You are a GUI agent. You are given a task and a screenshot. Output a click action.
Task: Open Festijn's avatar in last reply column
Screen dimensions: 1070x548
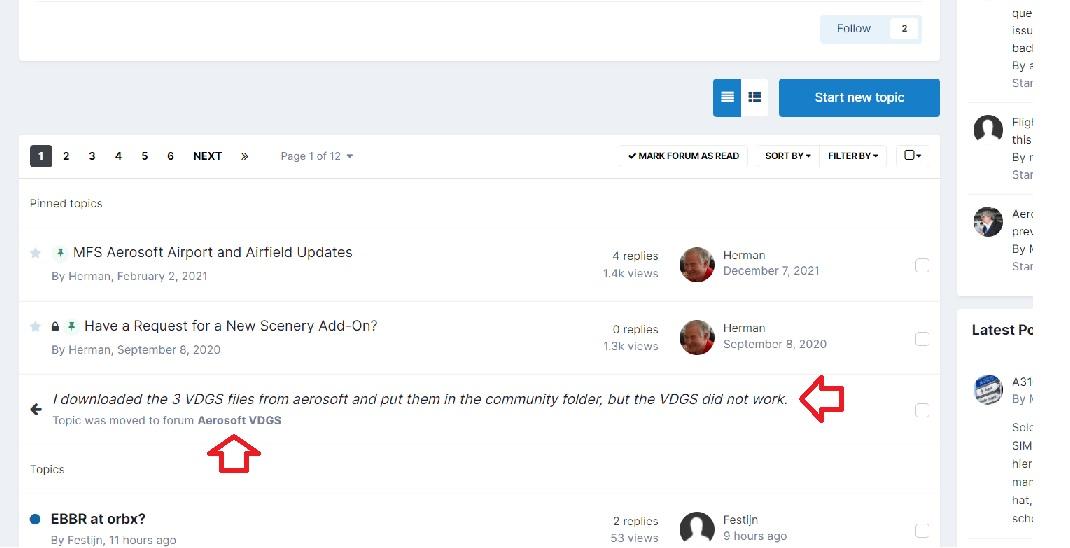[x=697, y=528]
